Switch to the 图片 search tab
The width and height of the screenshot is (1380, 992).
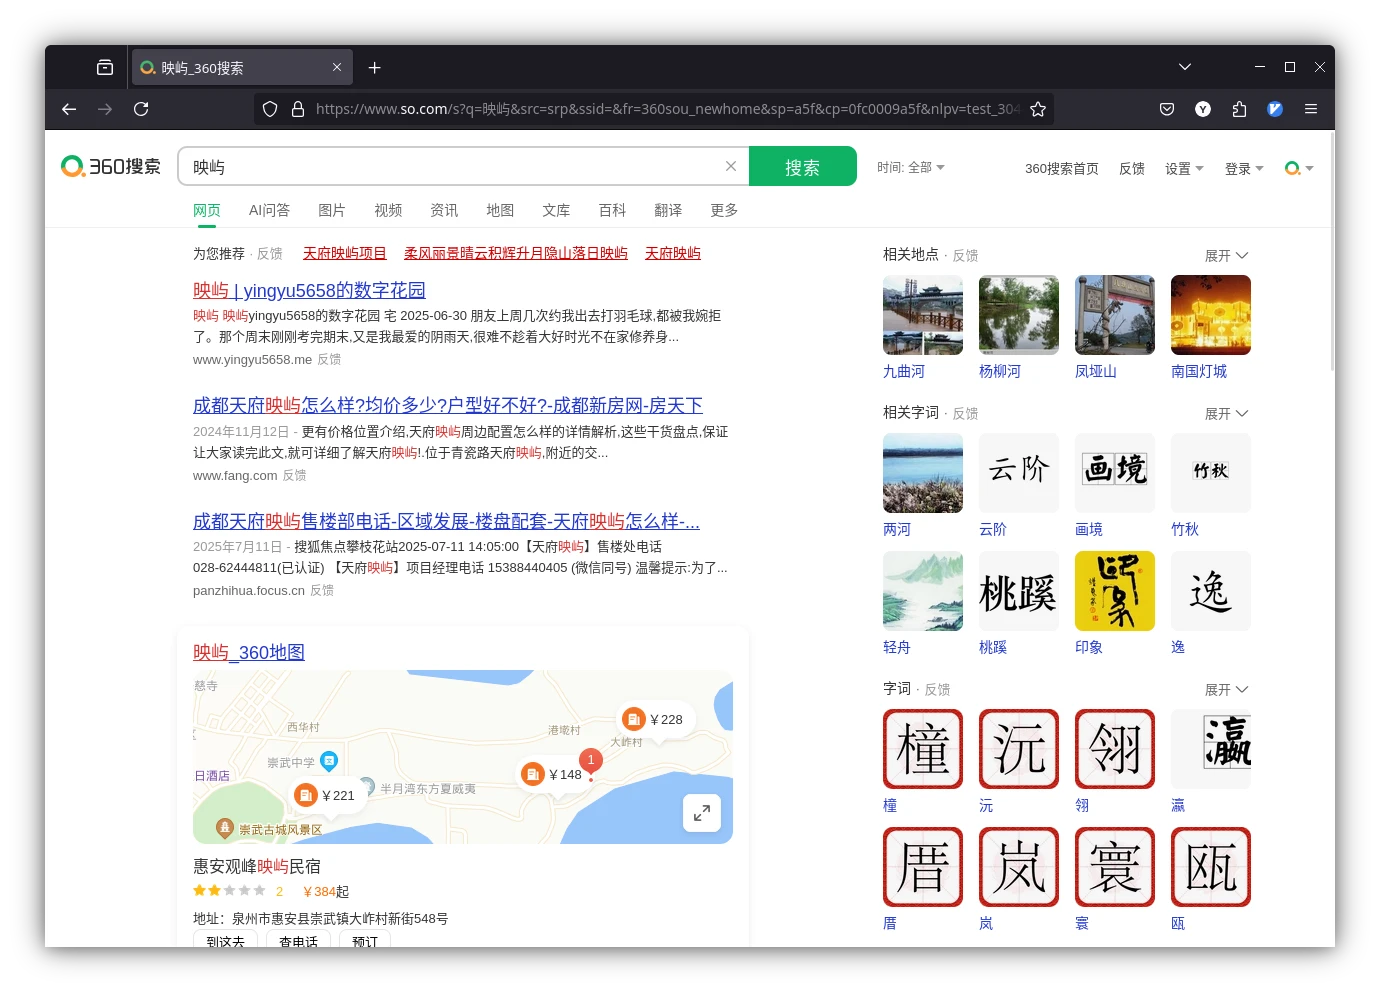(332, 210)
